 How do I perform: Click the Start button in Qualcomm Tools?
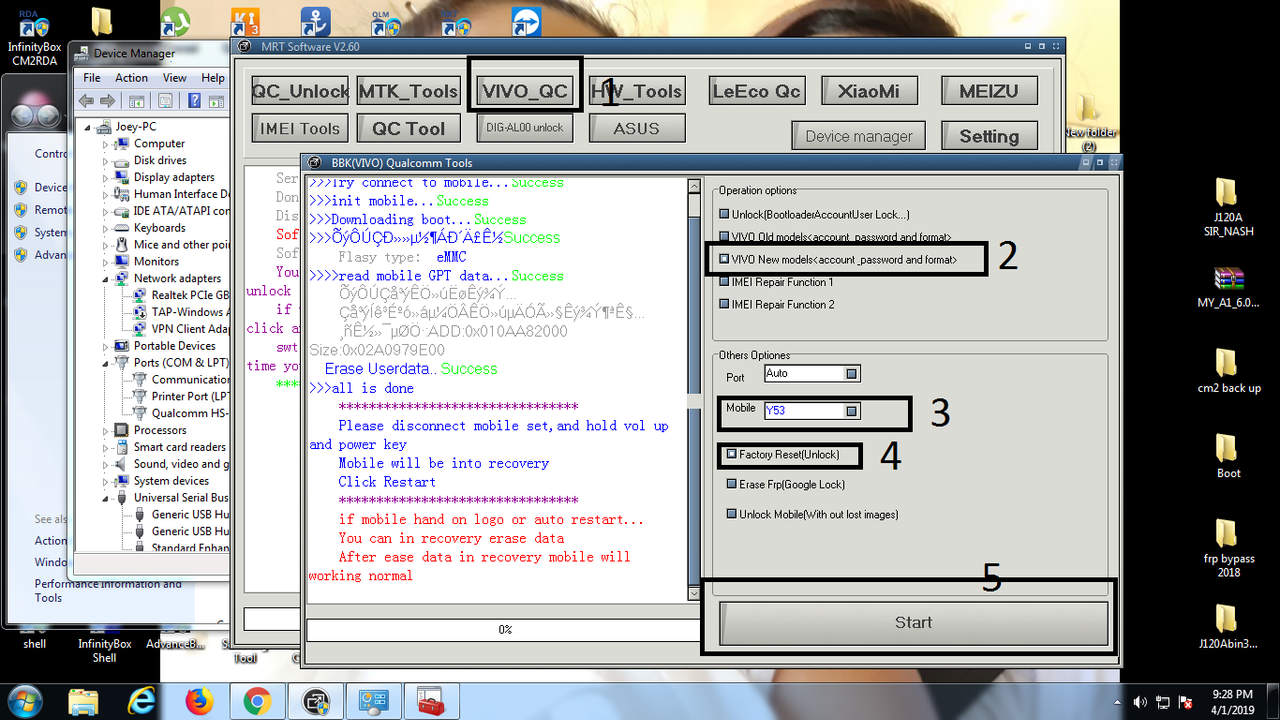tap(913, 622)
